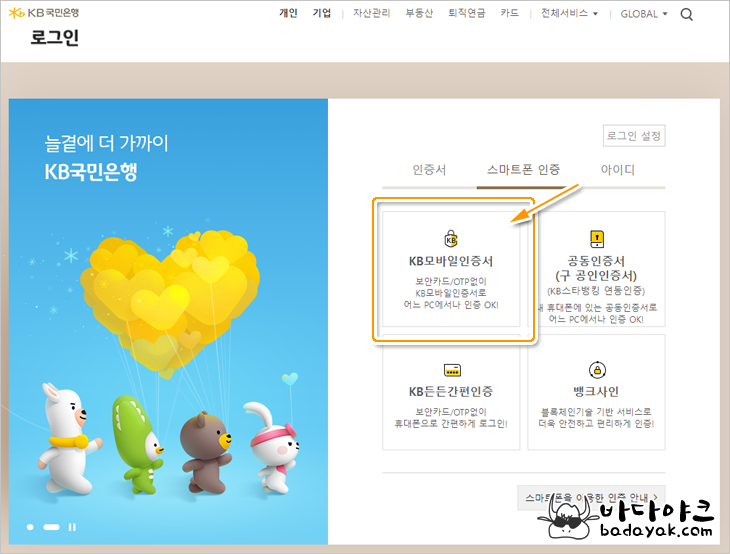Open the 부동산 menu
This screenshot has width=730, height=554.
419,13
